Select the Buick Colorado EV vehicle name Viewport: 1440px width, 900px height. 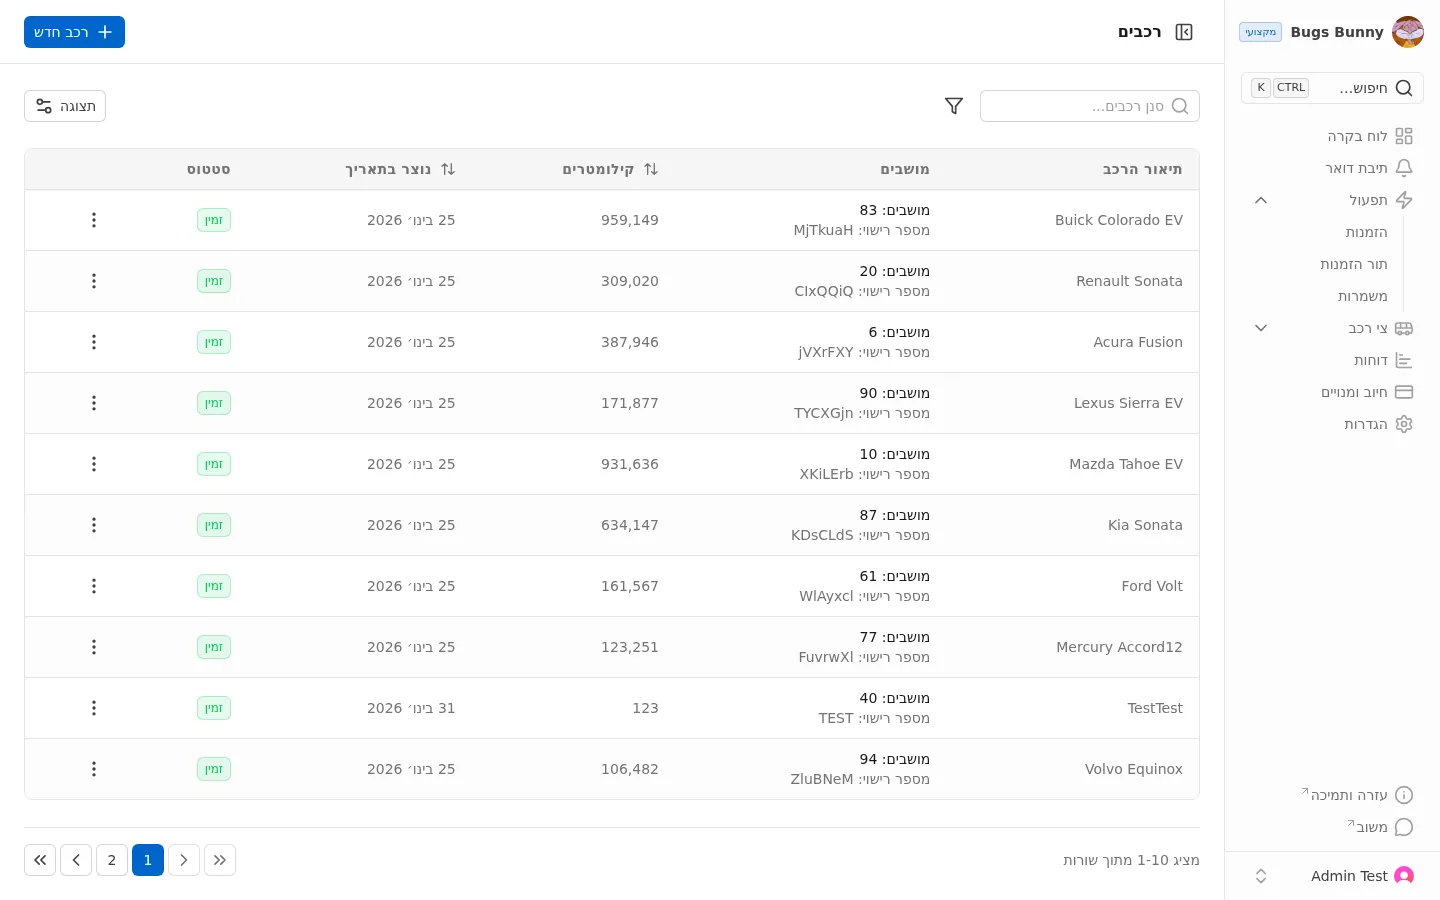coord(1119,220)
